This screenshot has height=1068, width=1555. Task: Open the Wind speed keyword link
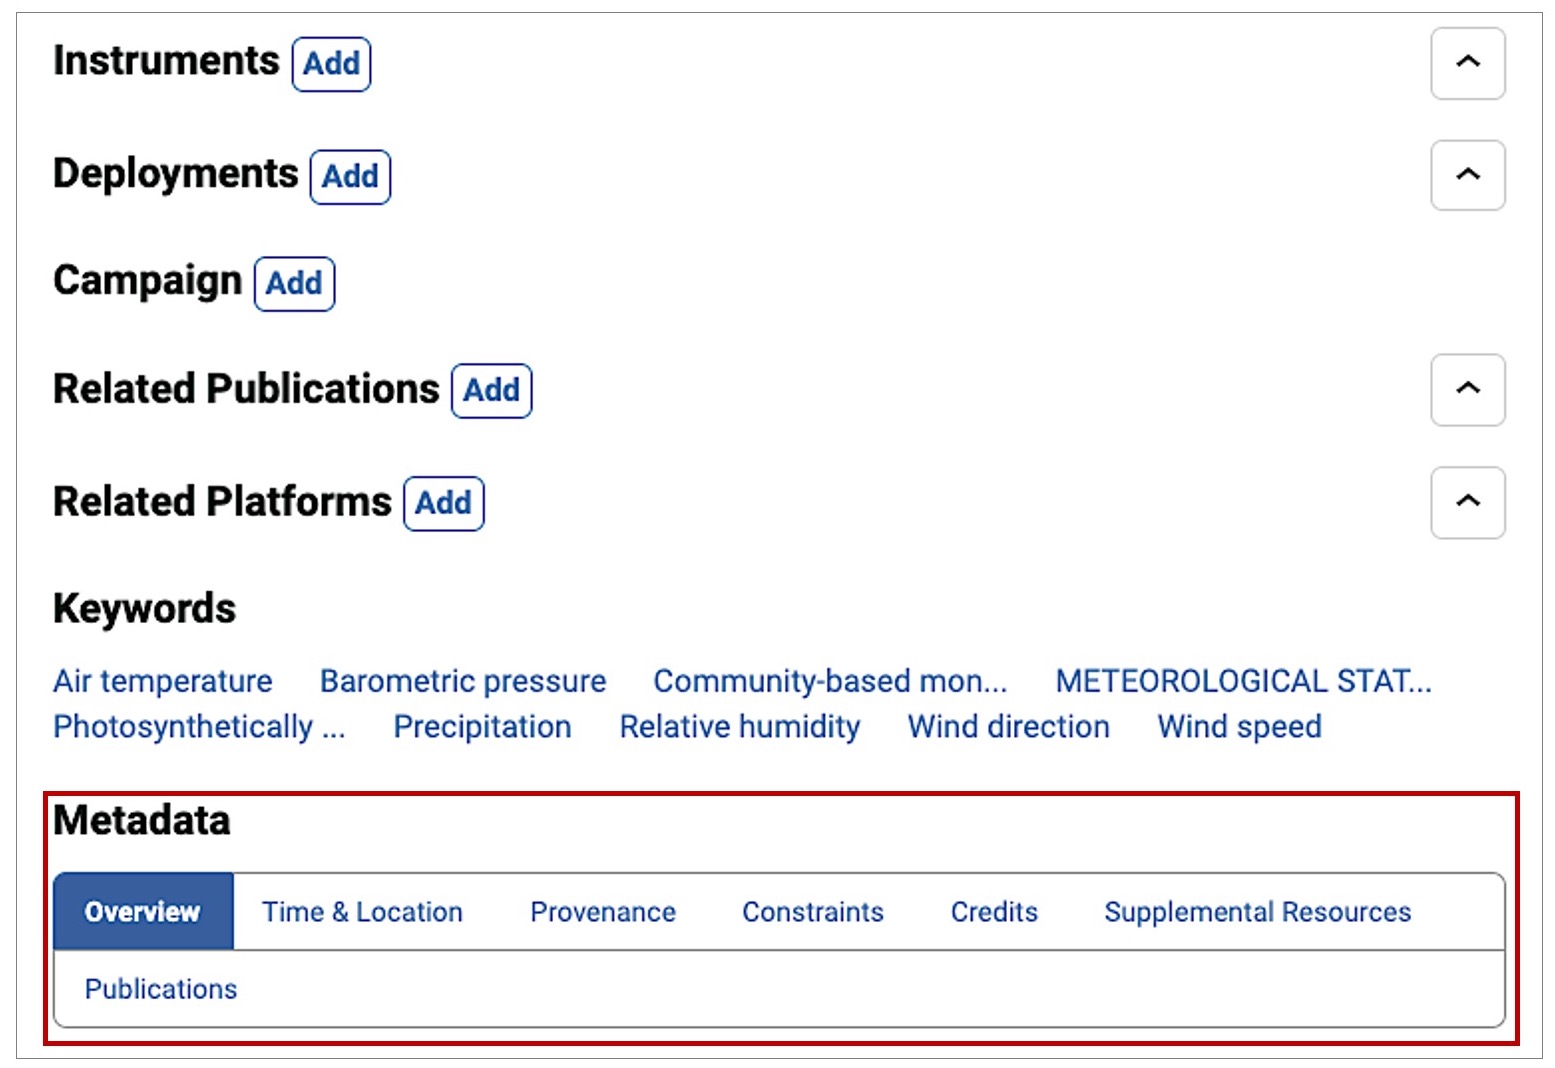(1239, 727)
